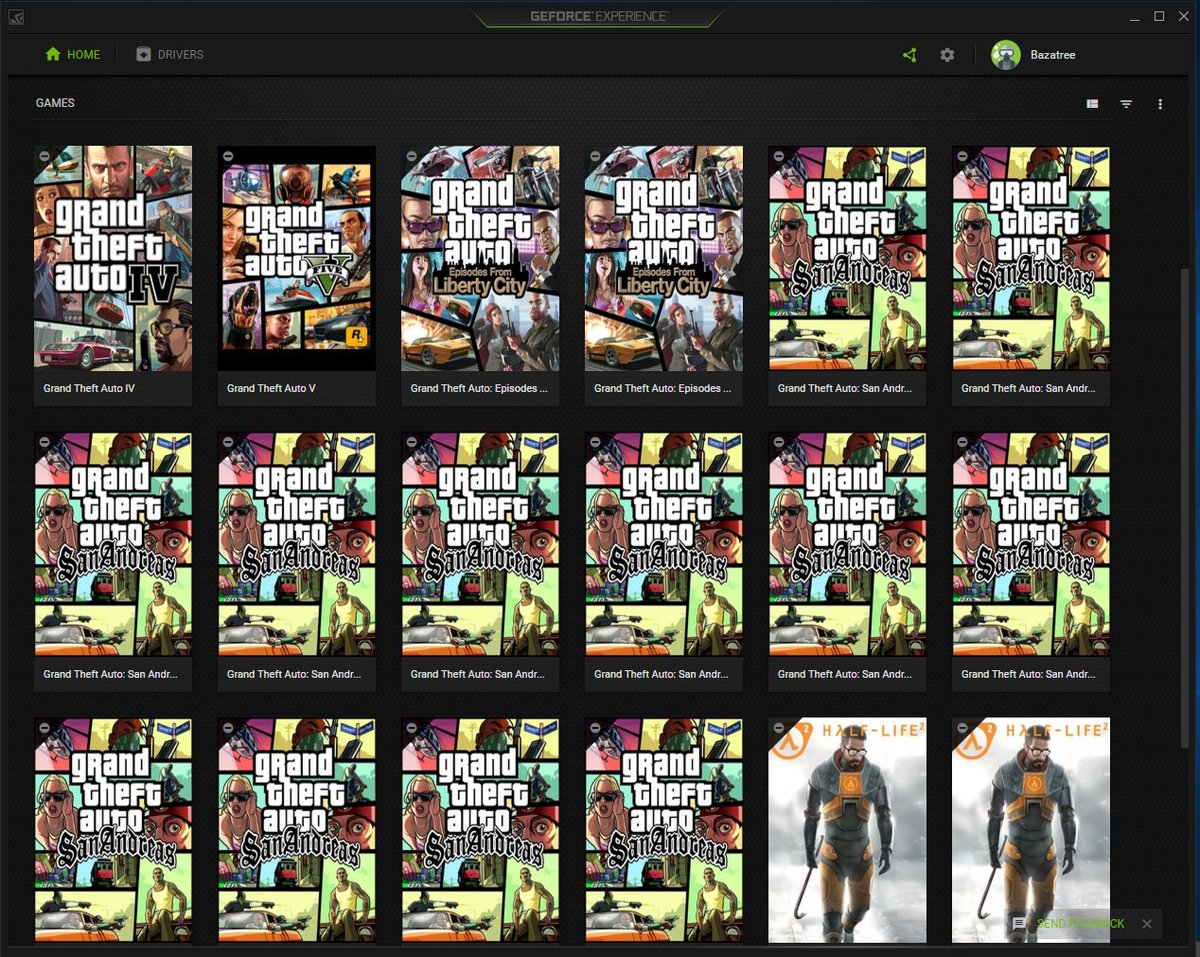Open the Bazatree account menu

click(x=1053, y=55)
